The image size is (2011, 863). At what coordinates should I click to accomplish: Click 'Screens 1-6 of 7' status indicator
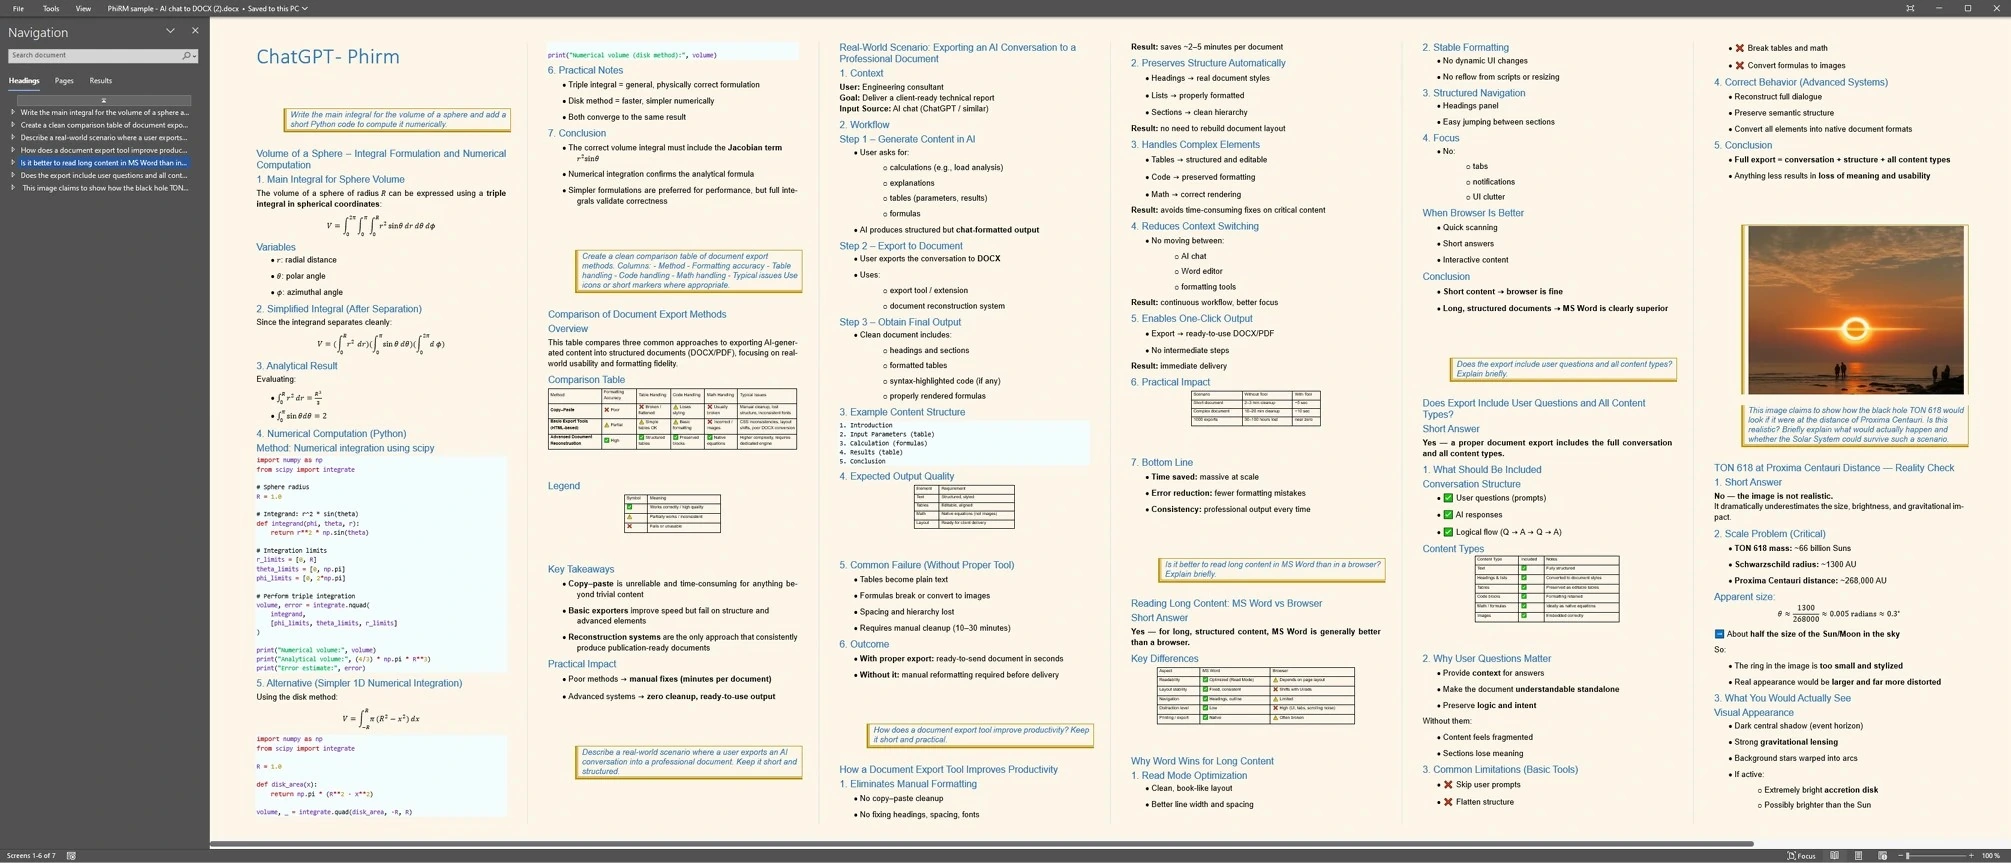point(31,856)
